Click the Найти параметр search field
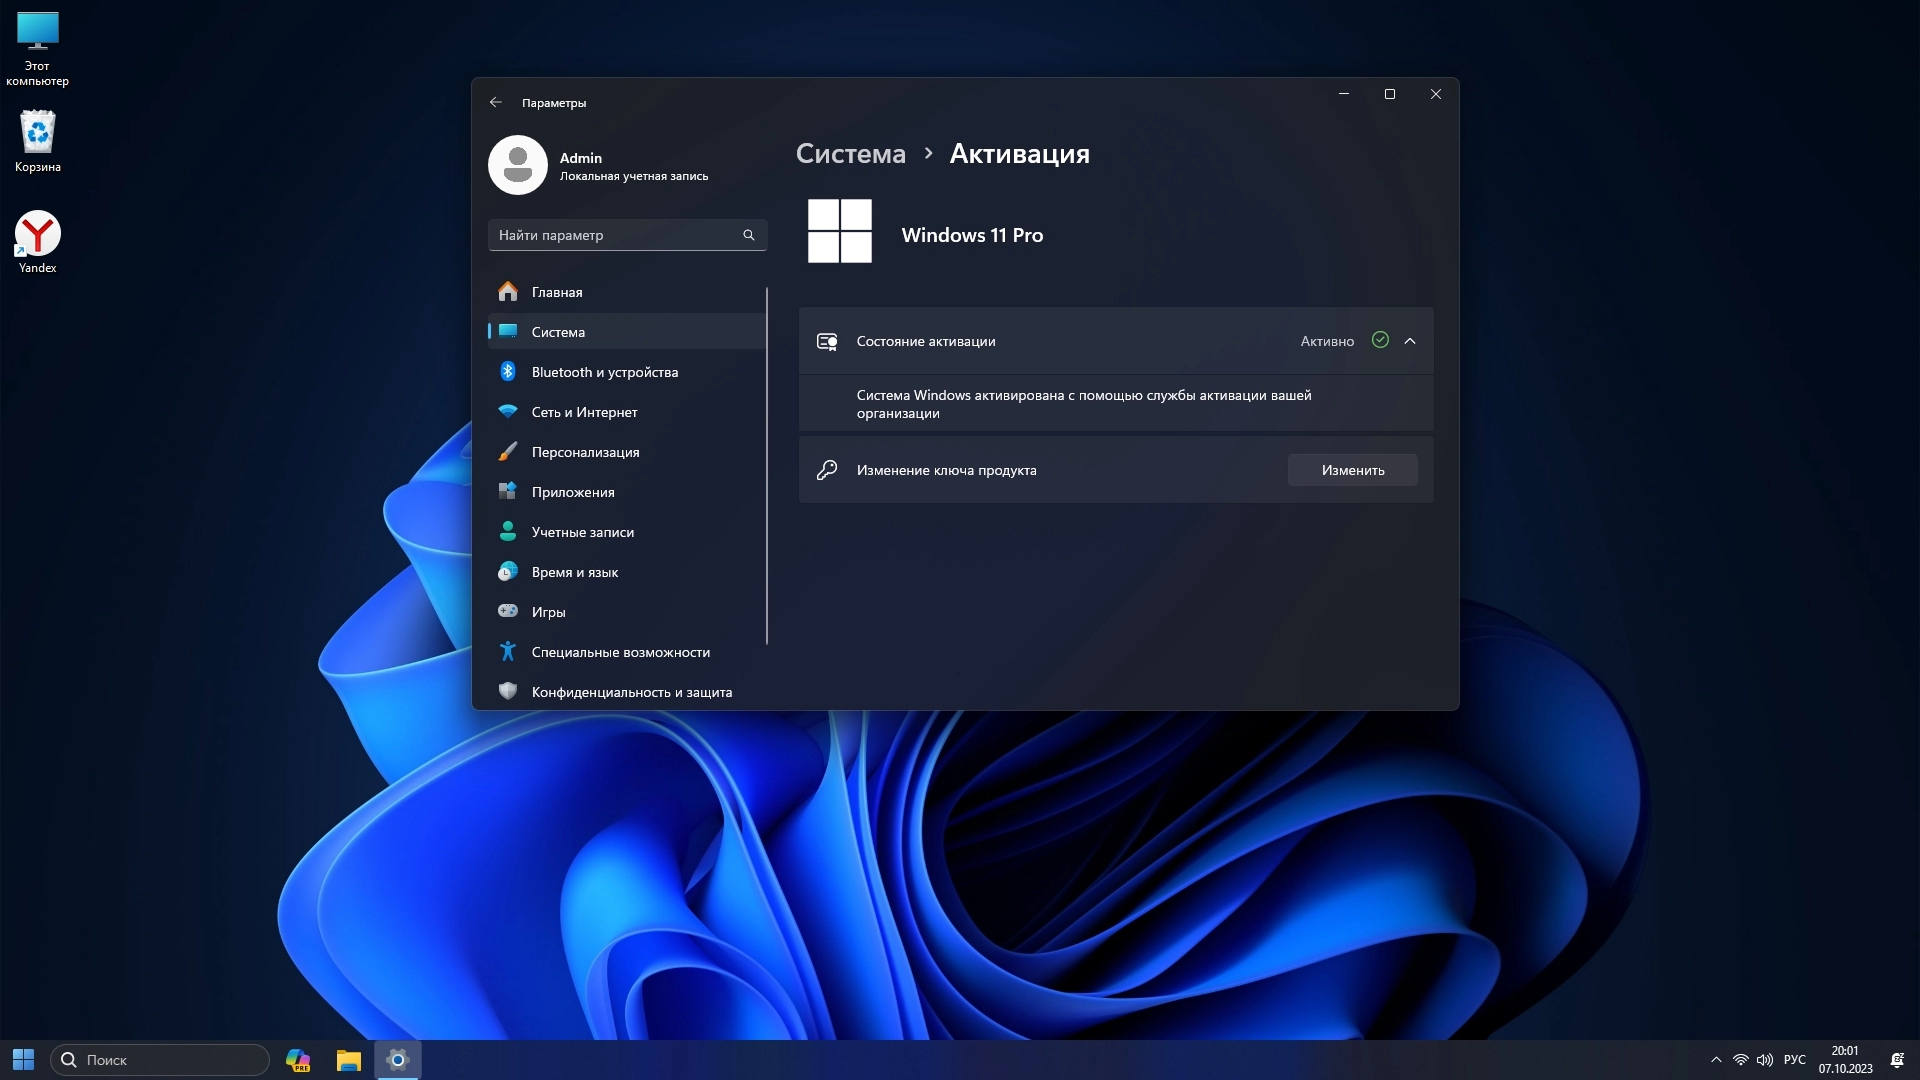 coord(615,235)
